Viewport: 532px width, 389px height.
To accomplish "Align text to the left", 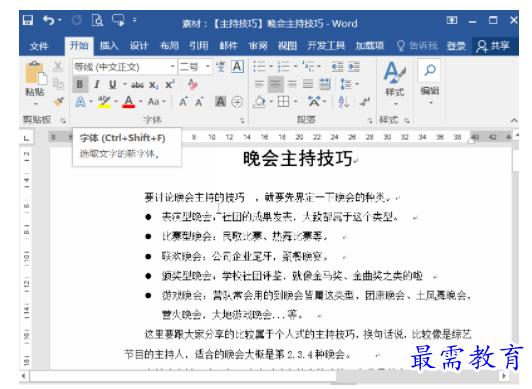I will pos(260,84).
